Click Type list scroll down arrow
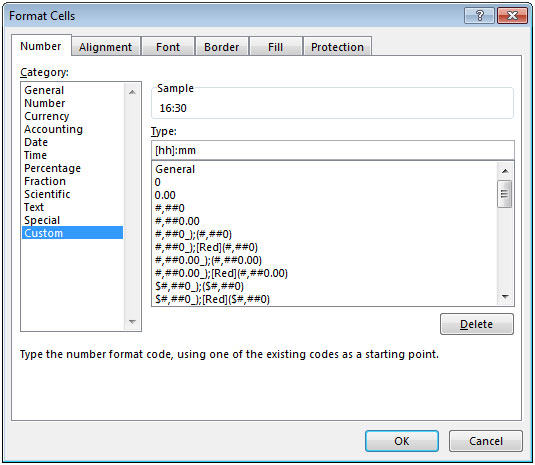535x465 pixels. [x=505, y=297]
